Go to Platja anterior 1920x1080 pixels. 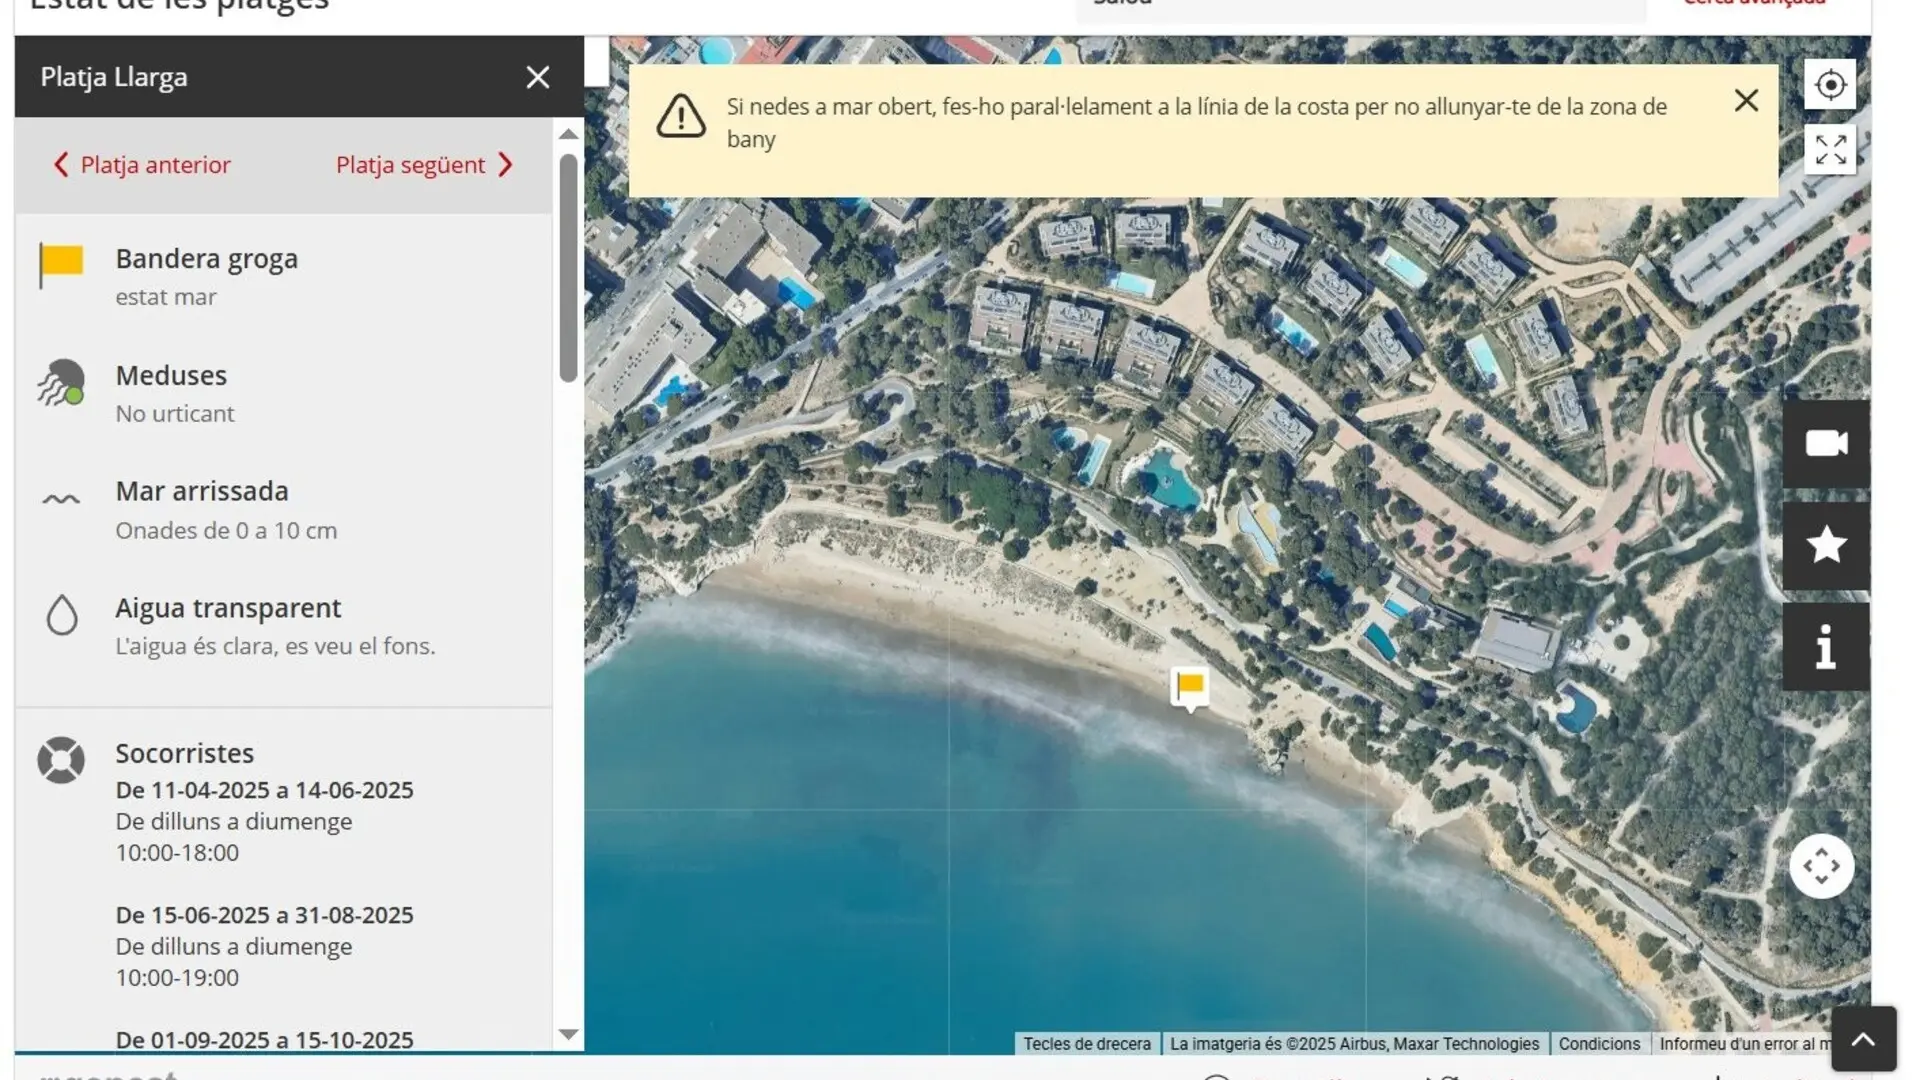click(x=142, y=165)
